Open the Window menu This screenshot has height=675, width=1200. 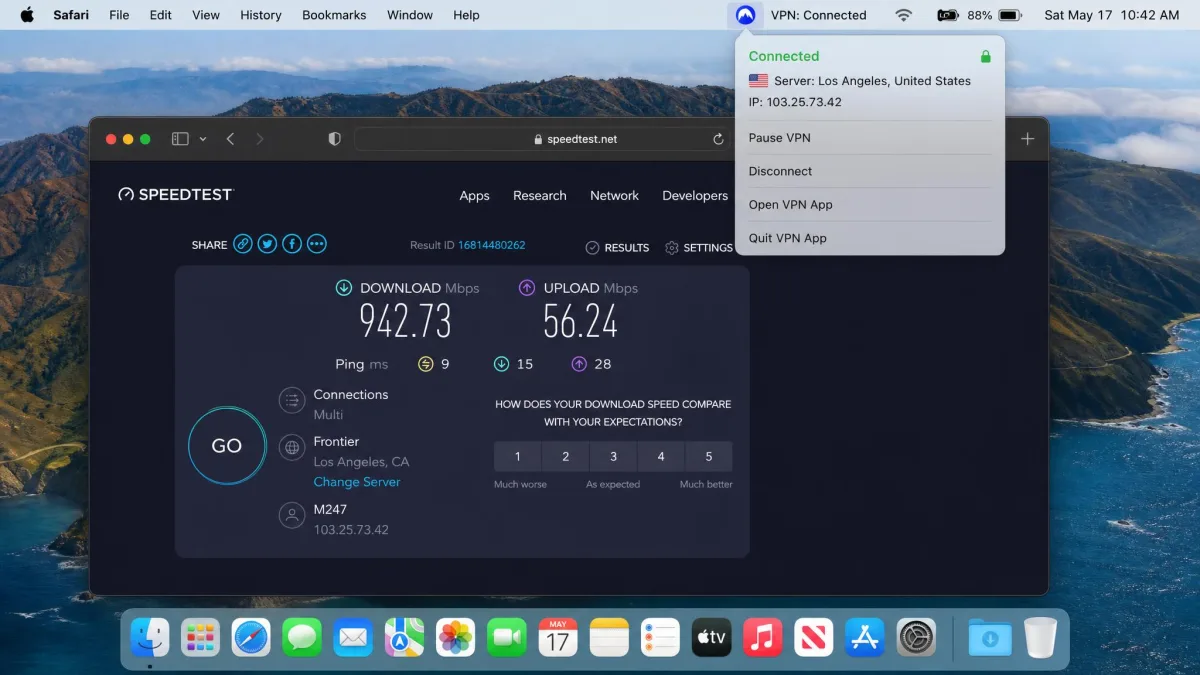pos(410,15)
